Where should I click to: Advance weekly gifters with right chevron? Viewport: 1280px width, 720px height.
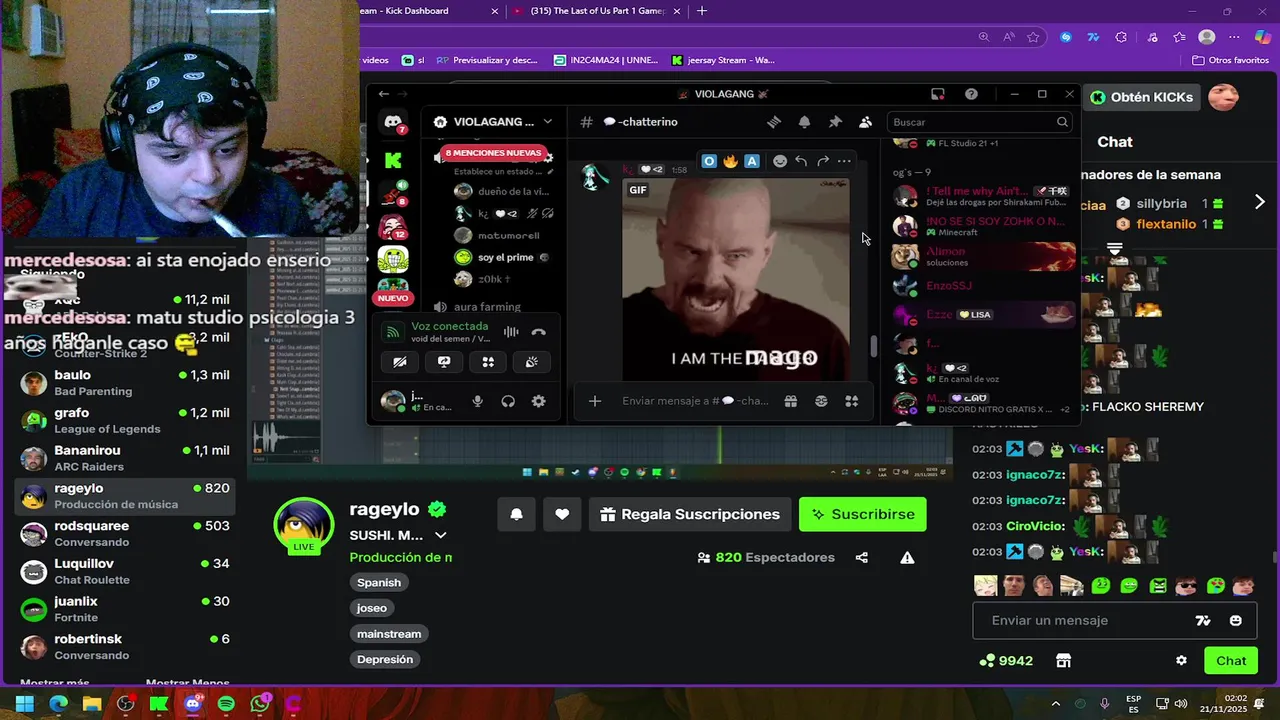click(x=1259, y=202)
